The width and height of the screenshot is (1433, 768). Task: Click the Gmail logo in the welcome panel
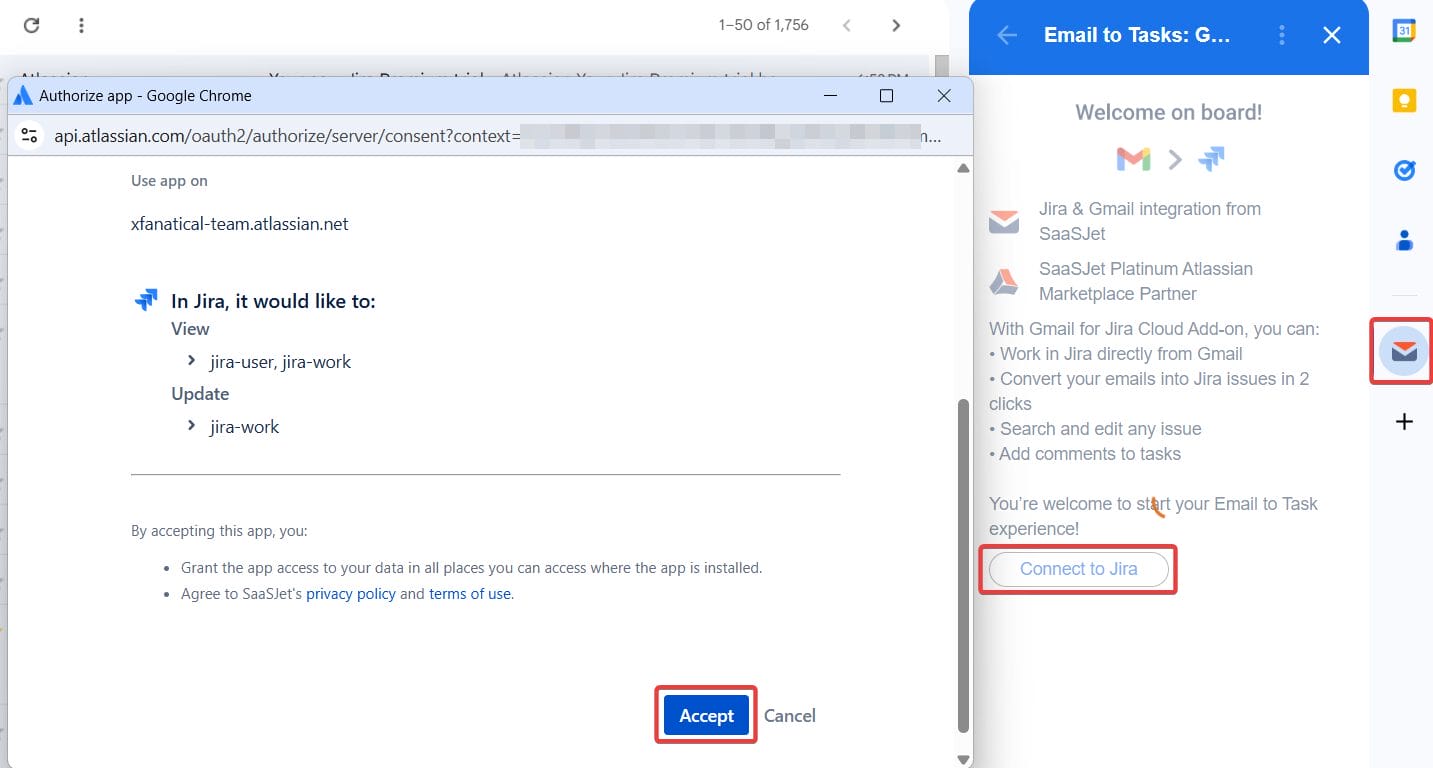coord(1132,158)
